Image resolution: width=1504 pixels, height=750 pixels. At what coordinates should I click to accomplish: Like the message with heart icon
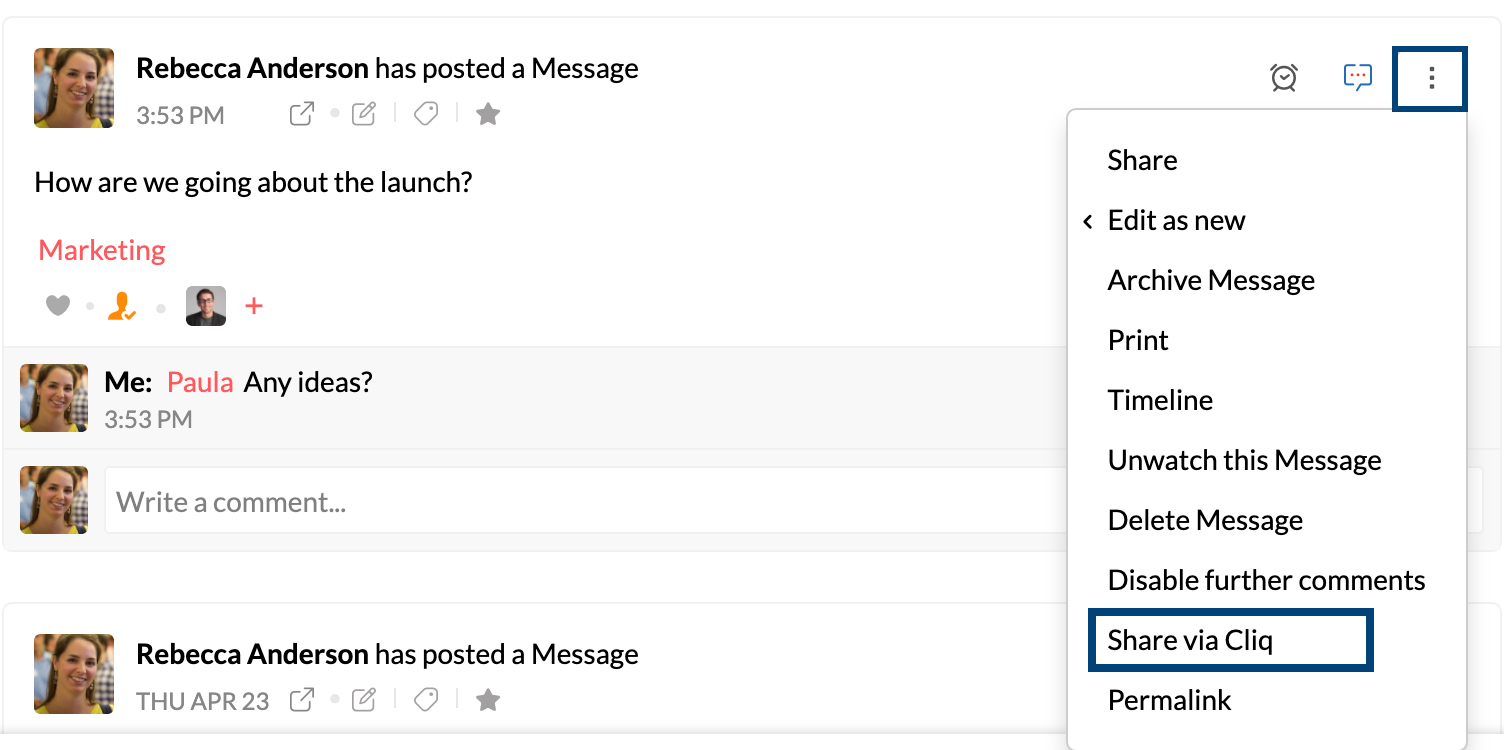pyautogui.click(x=58, y=306)
